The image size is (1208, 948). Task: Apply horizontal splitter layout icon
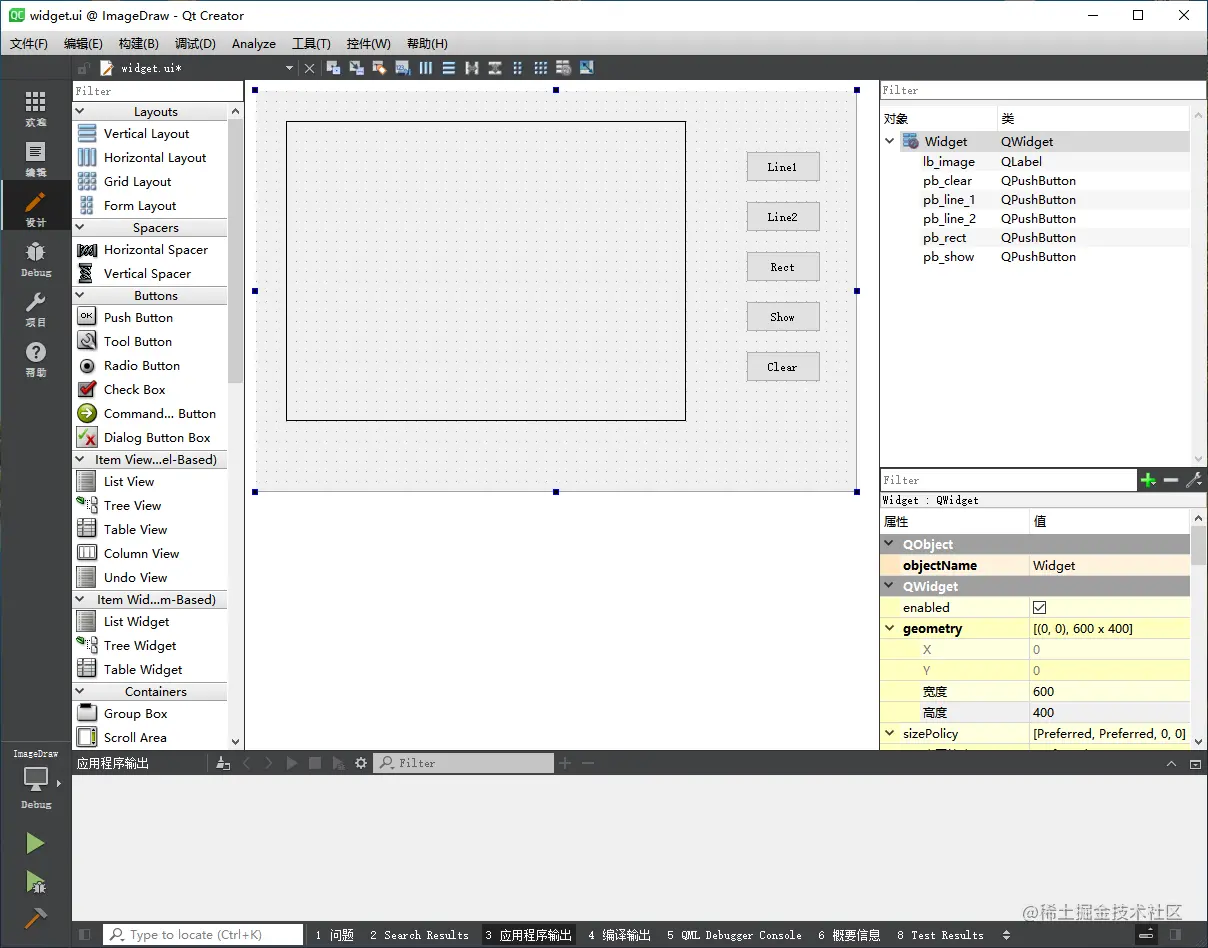pyautogui.click(x=472, y=68)
